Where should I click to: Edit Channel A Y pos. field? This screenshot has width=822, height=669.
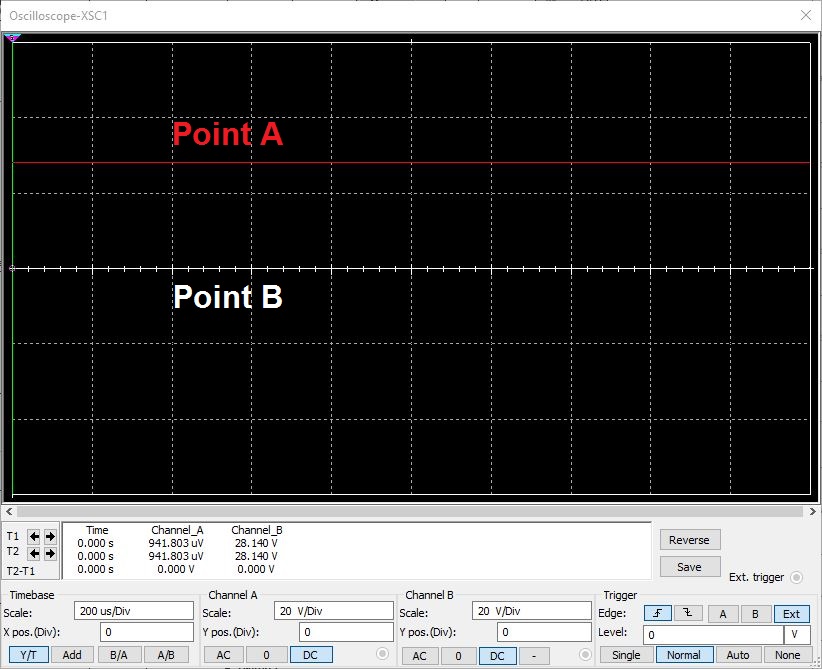[x=346, y=632]
